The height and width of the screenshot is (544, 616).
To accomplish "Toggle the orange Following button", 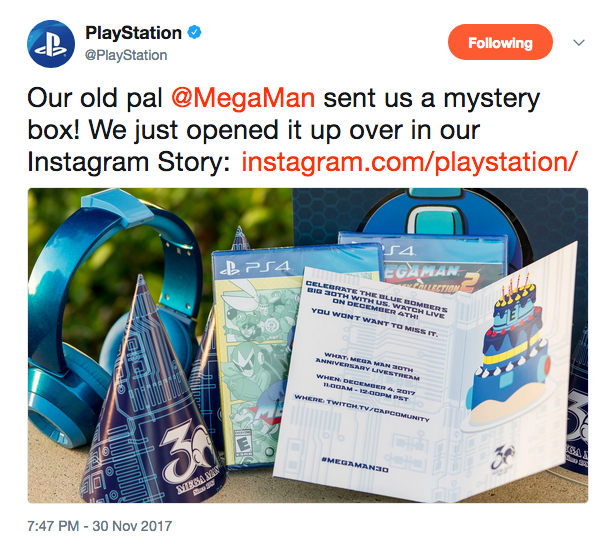I will coord(500,42).
